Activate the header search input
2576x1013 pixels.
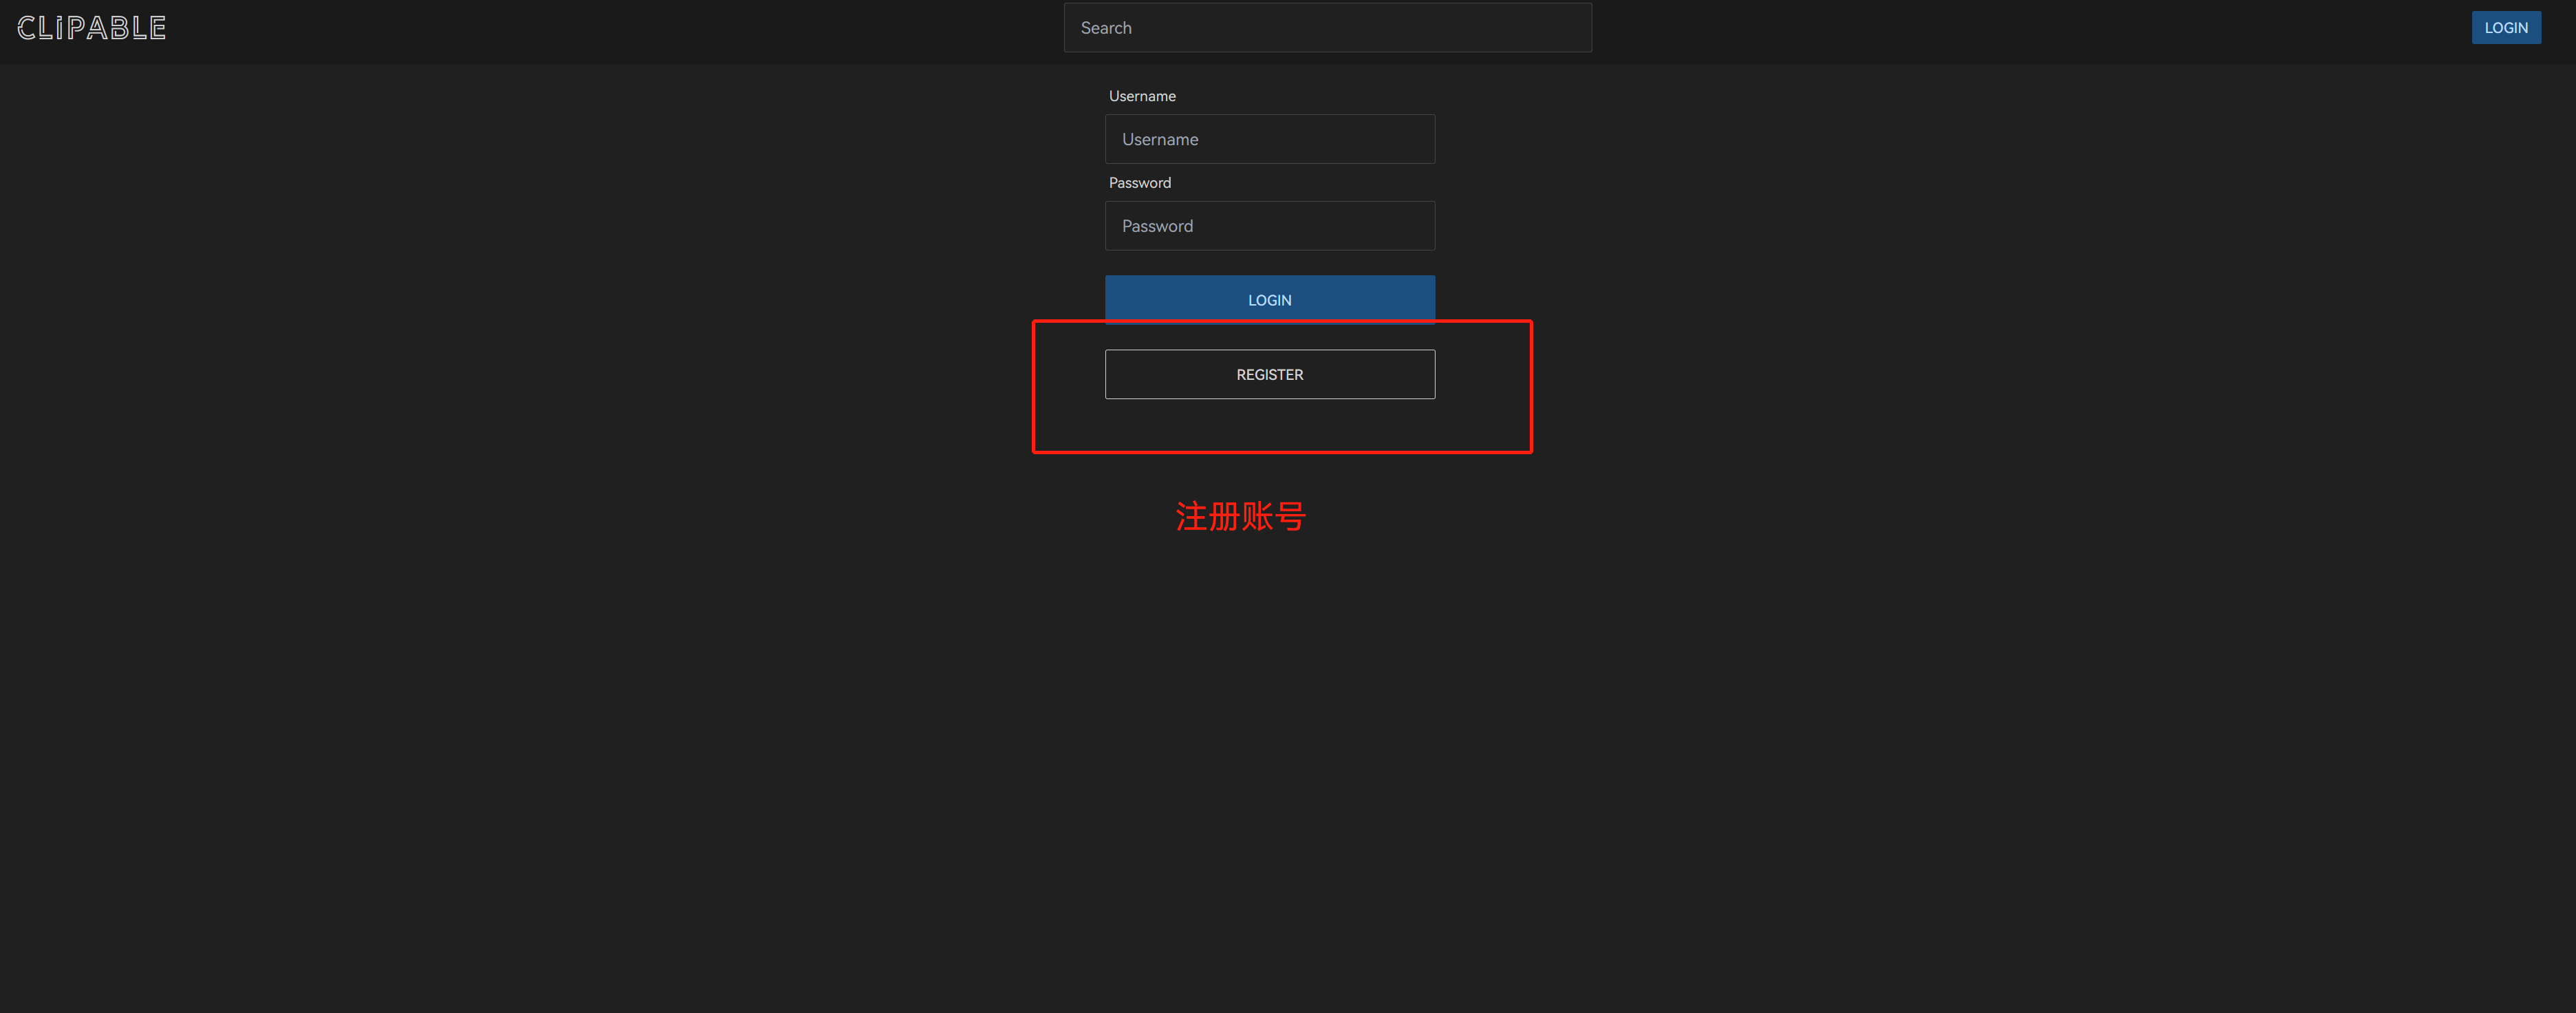click(1327, 28)
